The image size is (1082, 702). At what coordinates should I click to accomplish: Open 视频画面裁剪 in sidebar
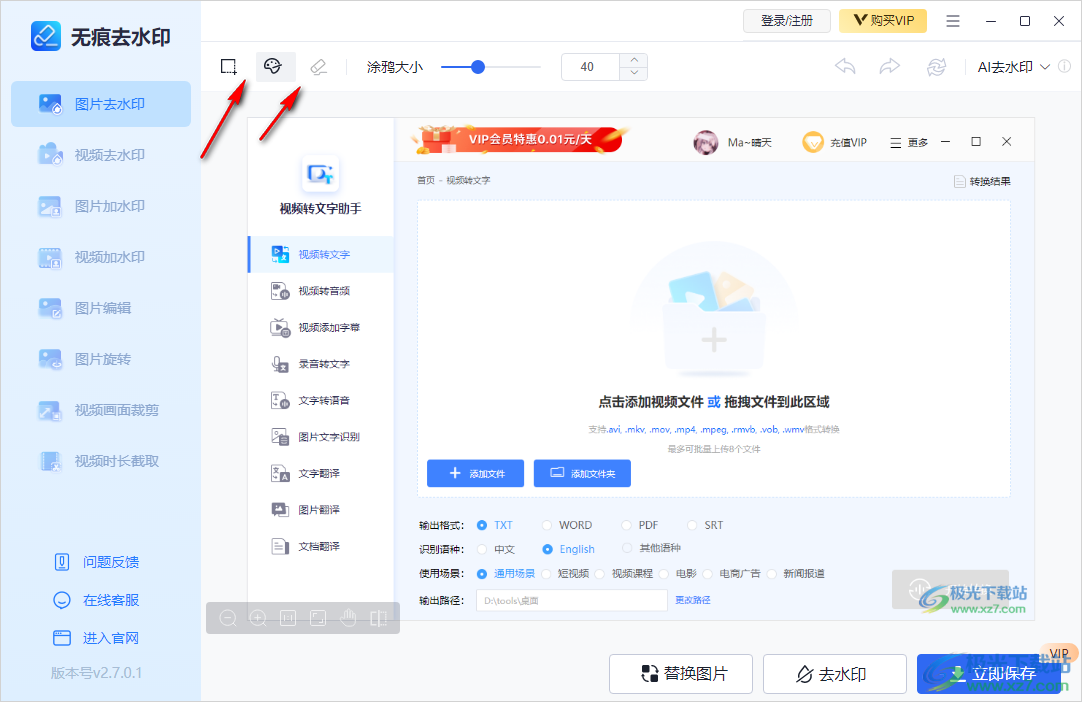[101, 411]
